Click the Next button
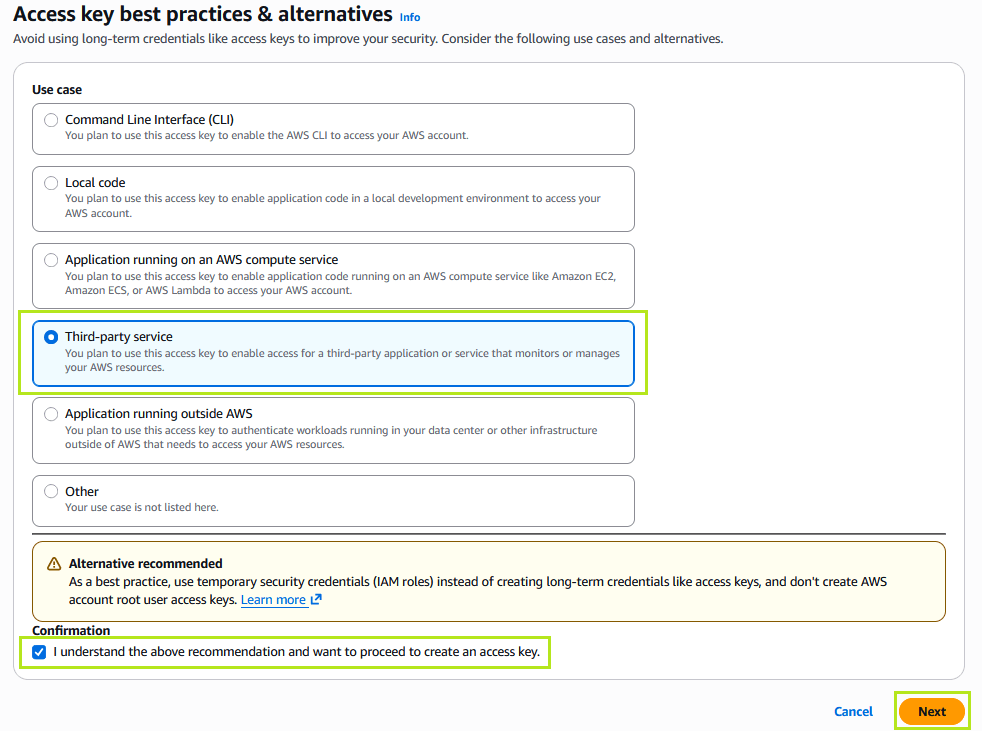This screenshot has height=731, width=982. click(931, 712)
